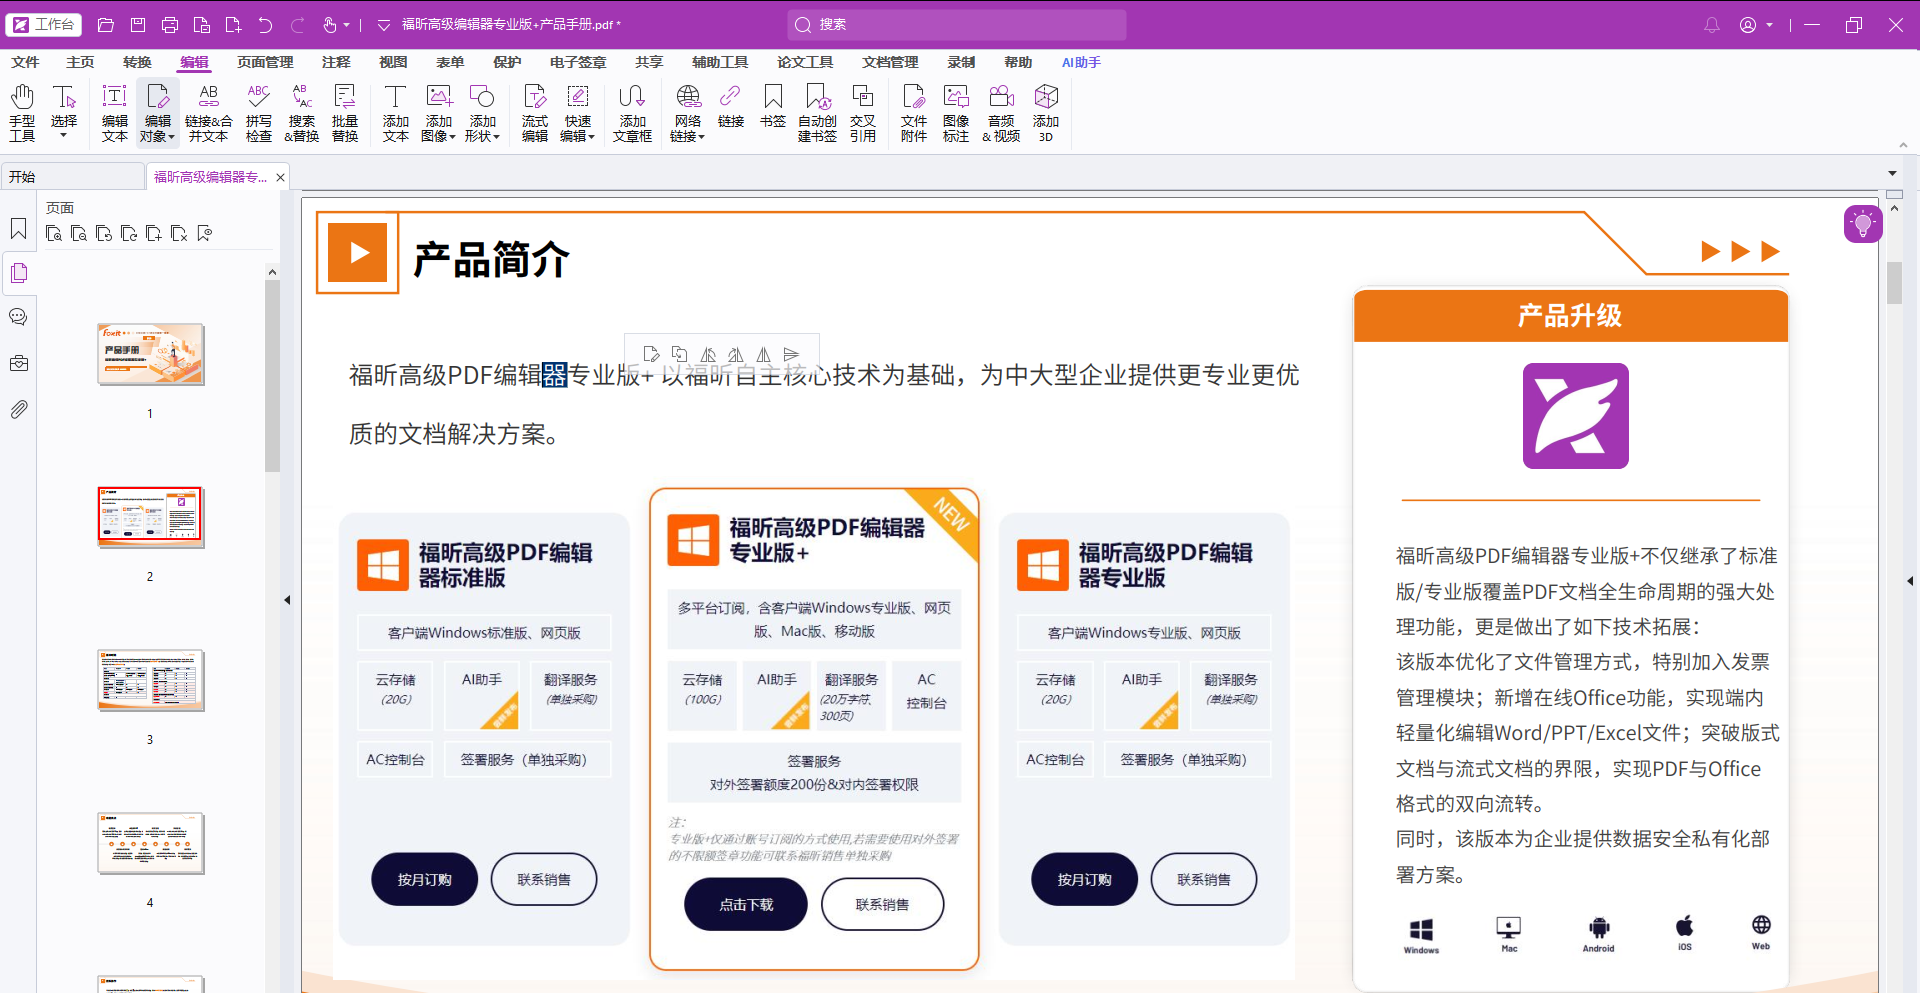
Task: Add a 书签 bookmark from the ribbon
Action: click(x=773, y=106)
